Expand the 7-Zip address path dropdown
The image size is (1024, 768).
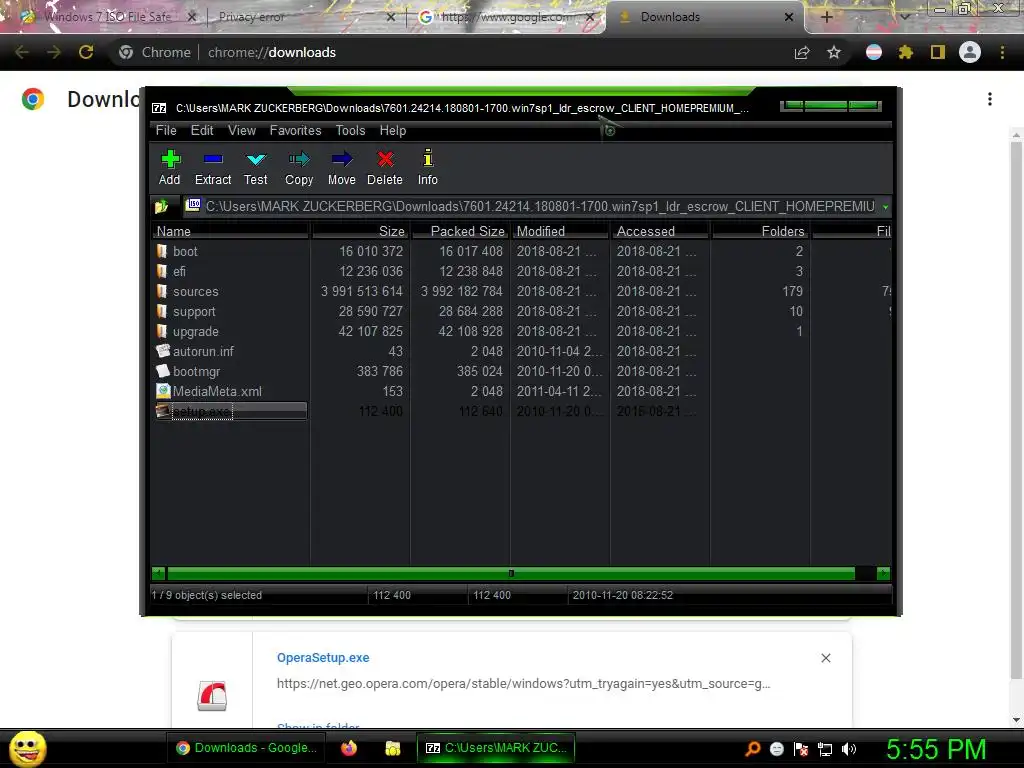[886, 207]
